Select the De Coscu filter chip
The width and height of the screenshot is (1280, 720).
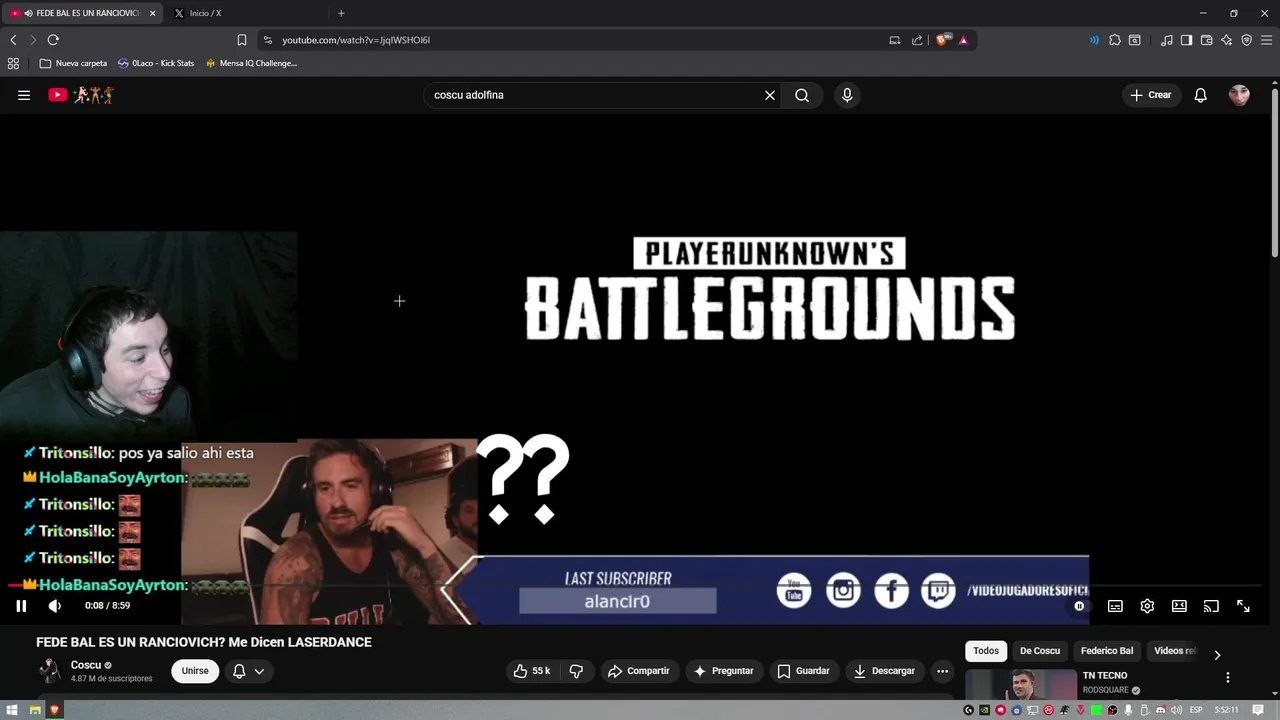coord(1040,651)
